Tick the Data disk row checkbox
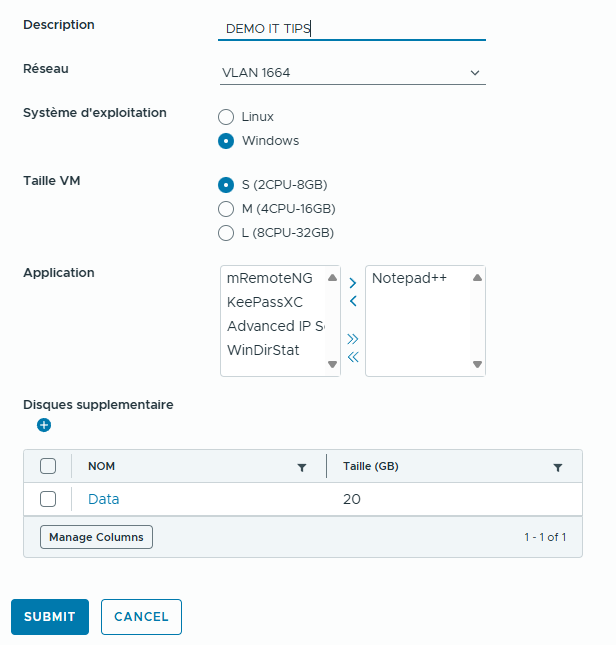The width and height of the screenshot is (616, 645). (48, 499)
